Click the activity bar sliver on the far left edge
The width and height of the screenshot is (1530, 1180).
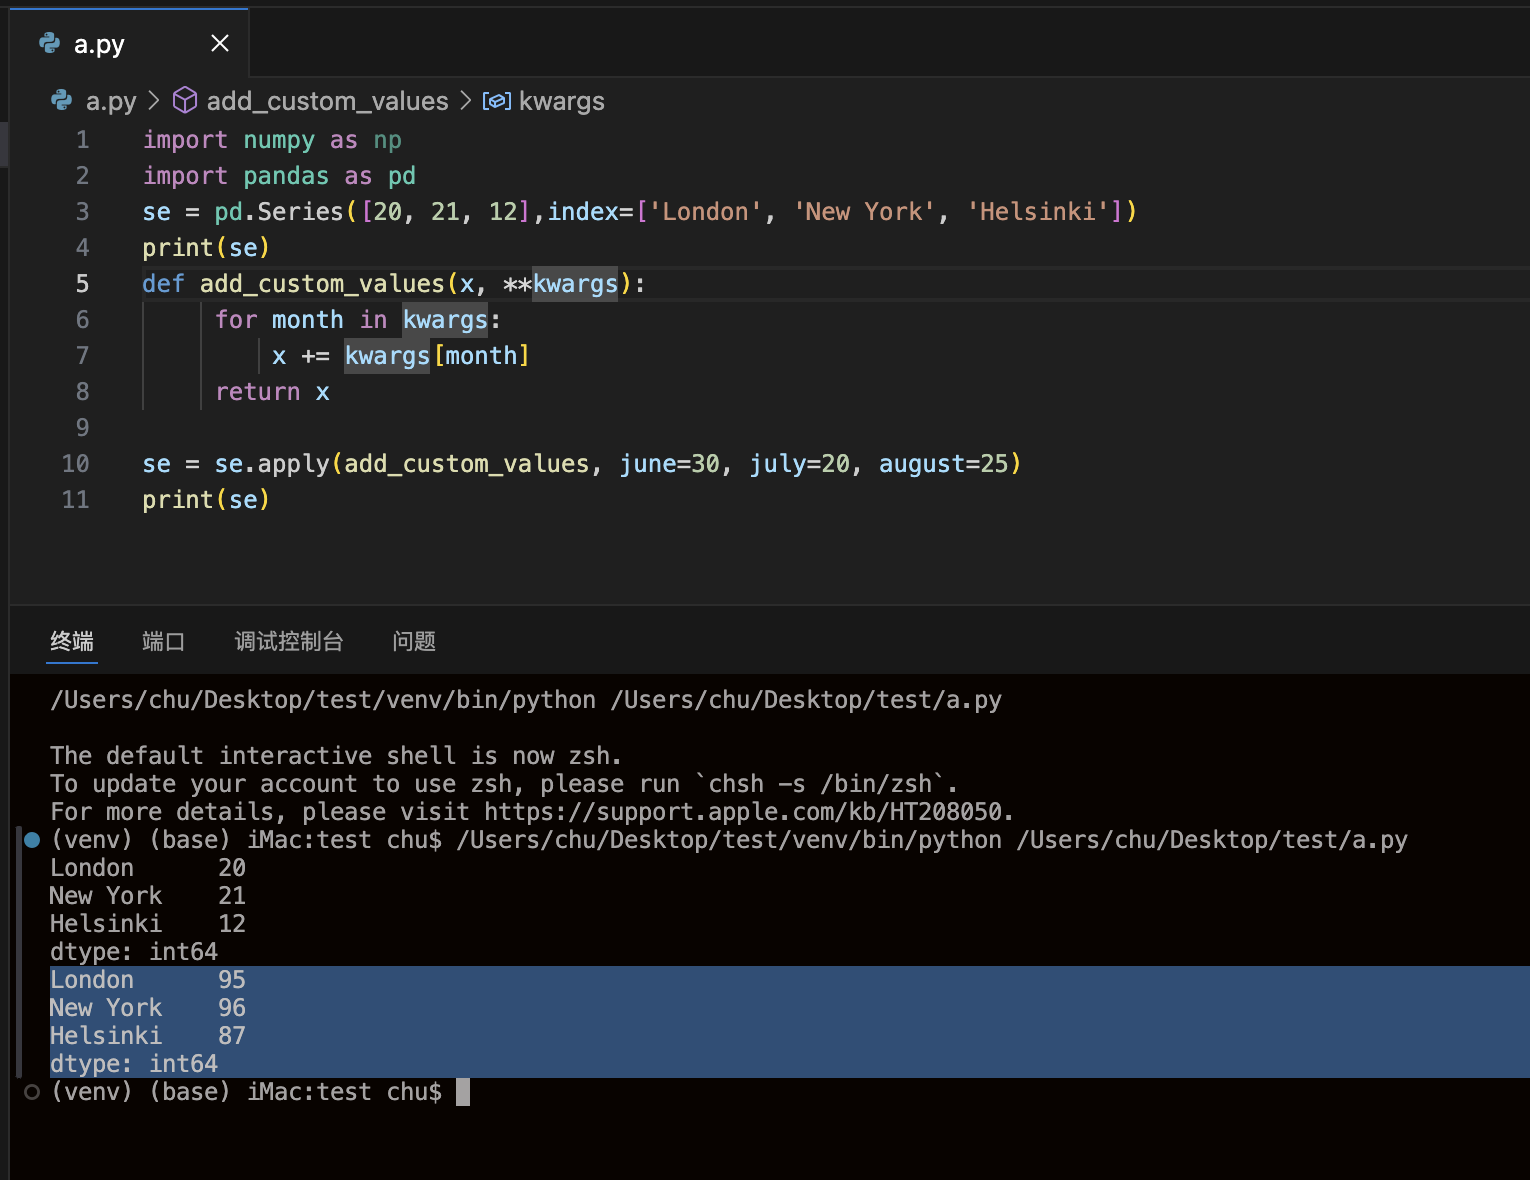(5, 144)
